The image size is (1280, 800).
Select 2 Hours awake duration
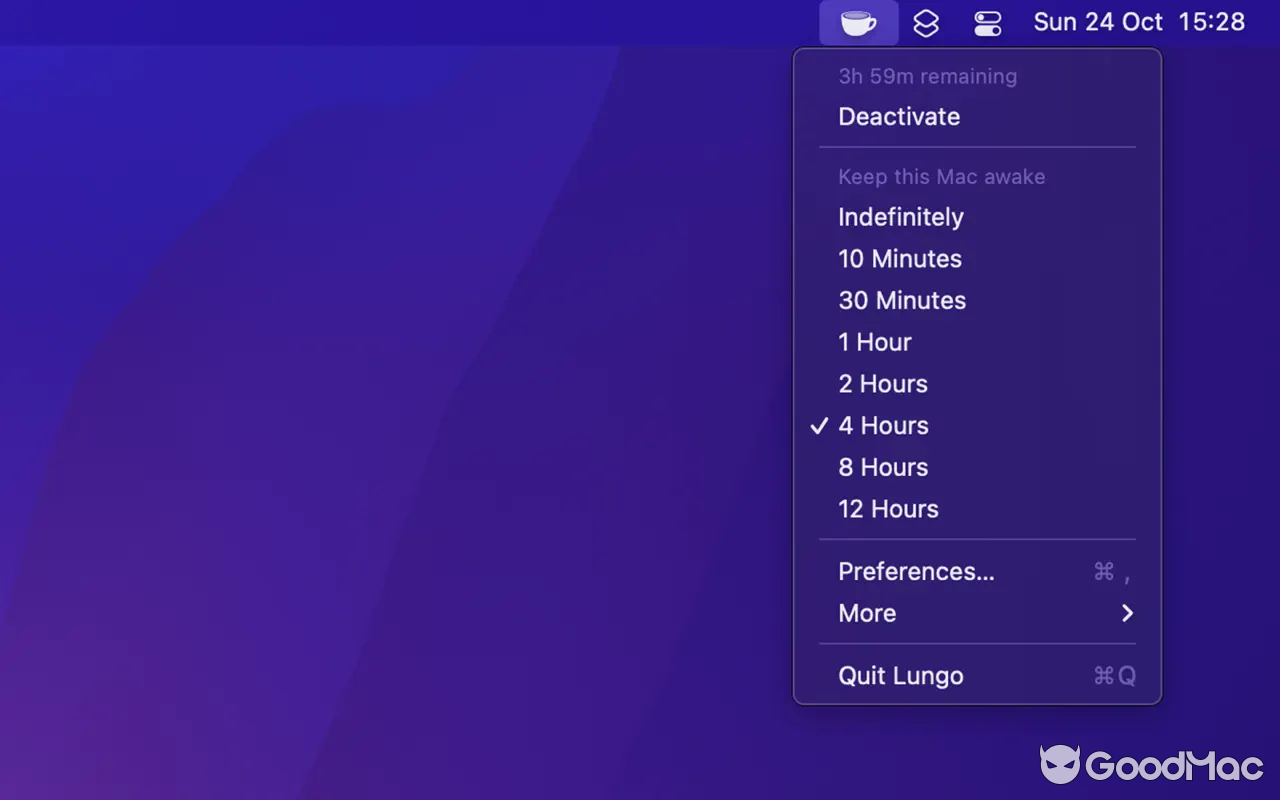[882, 384]
